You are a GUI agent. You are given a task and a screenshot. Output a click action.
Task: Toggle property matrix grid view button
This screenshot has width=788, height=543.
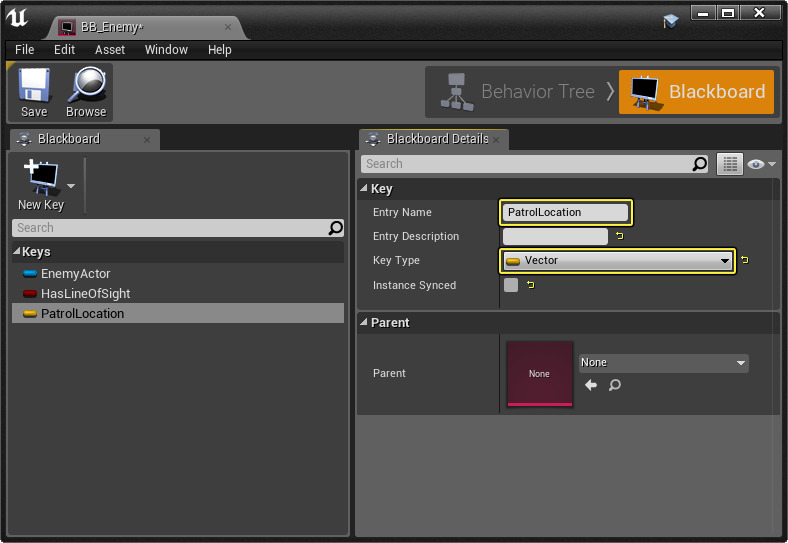coord(730,164)
